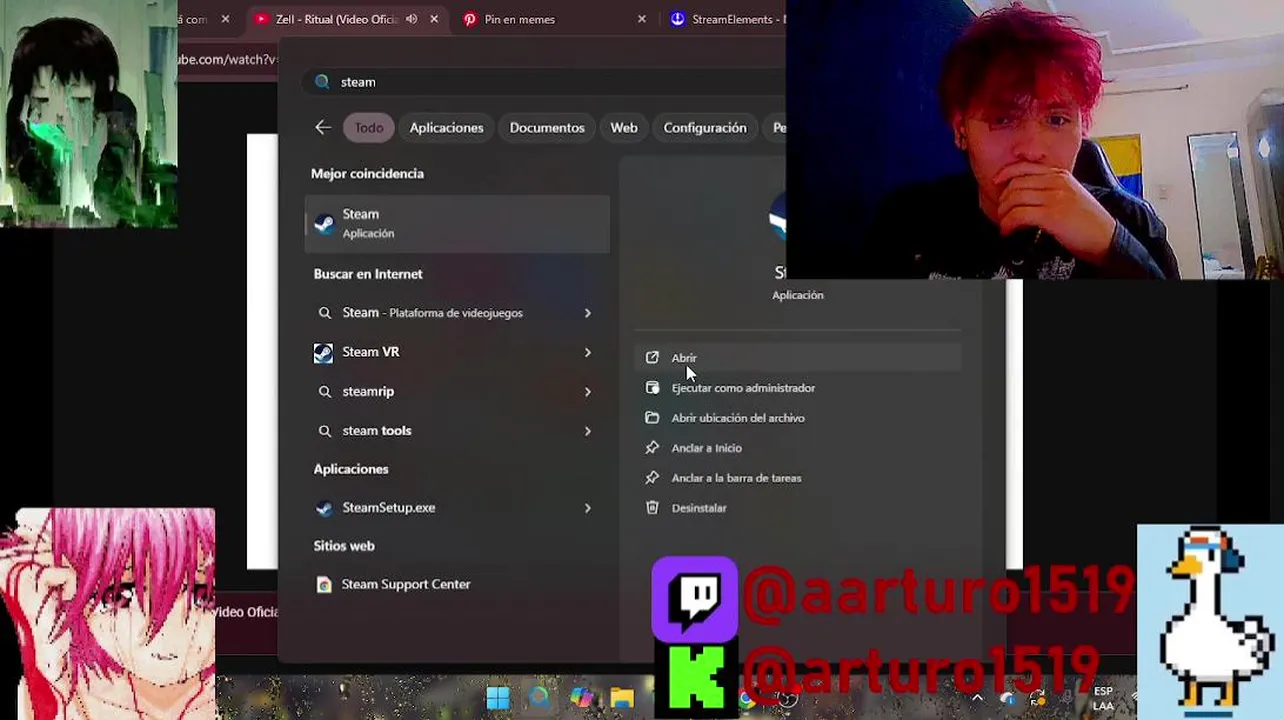Open File Explorer from the taskbar
The image size is (1284, 720).
622,698
